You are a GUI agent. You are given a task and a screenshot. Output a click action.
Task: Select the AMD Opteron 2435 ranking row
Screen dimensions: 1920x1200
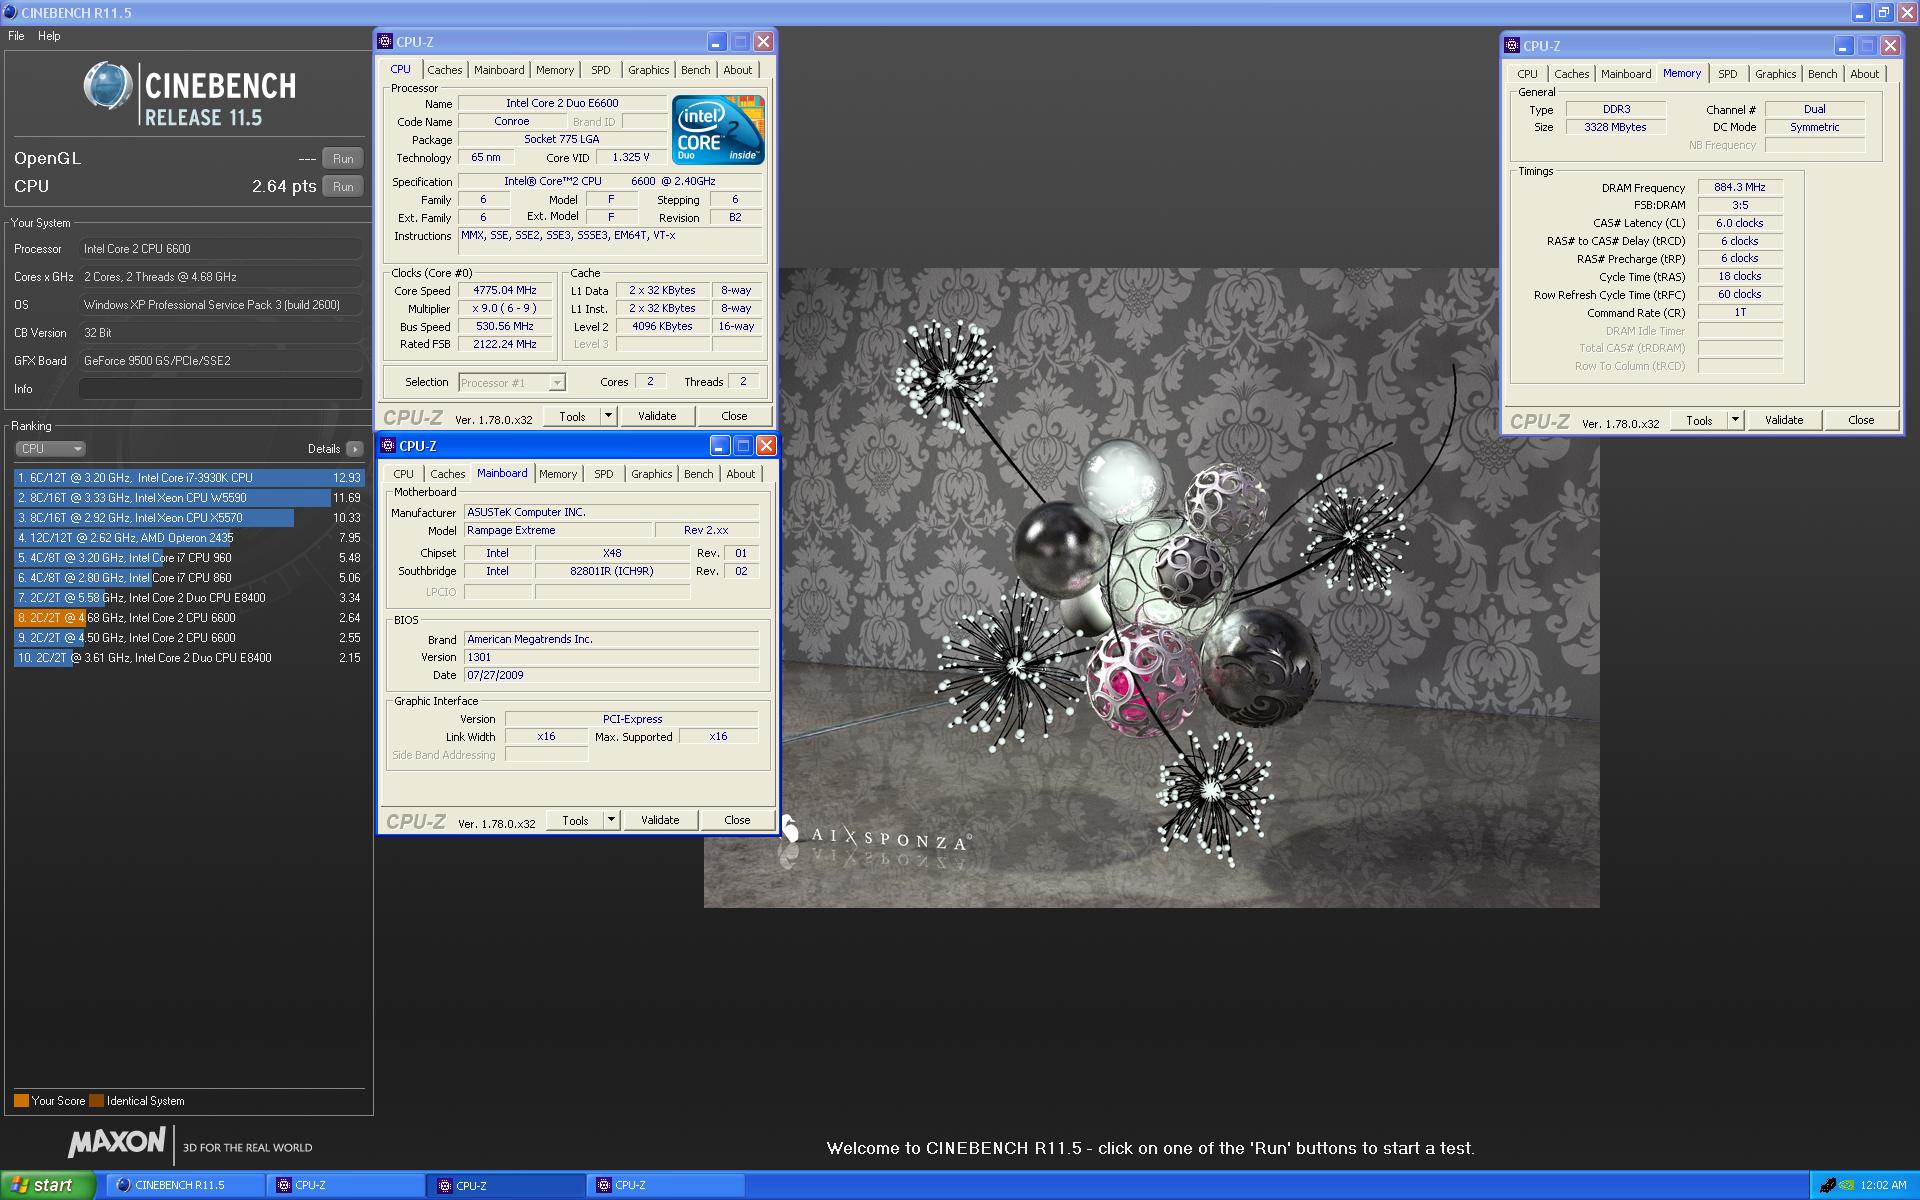click(188, 538)
